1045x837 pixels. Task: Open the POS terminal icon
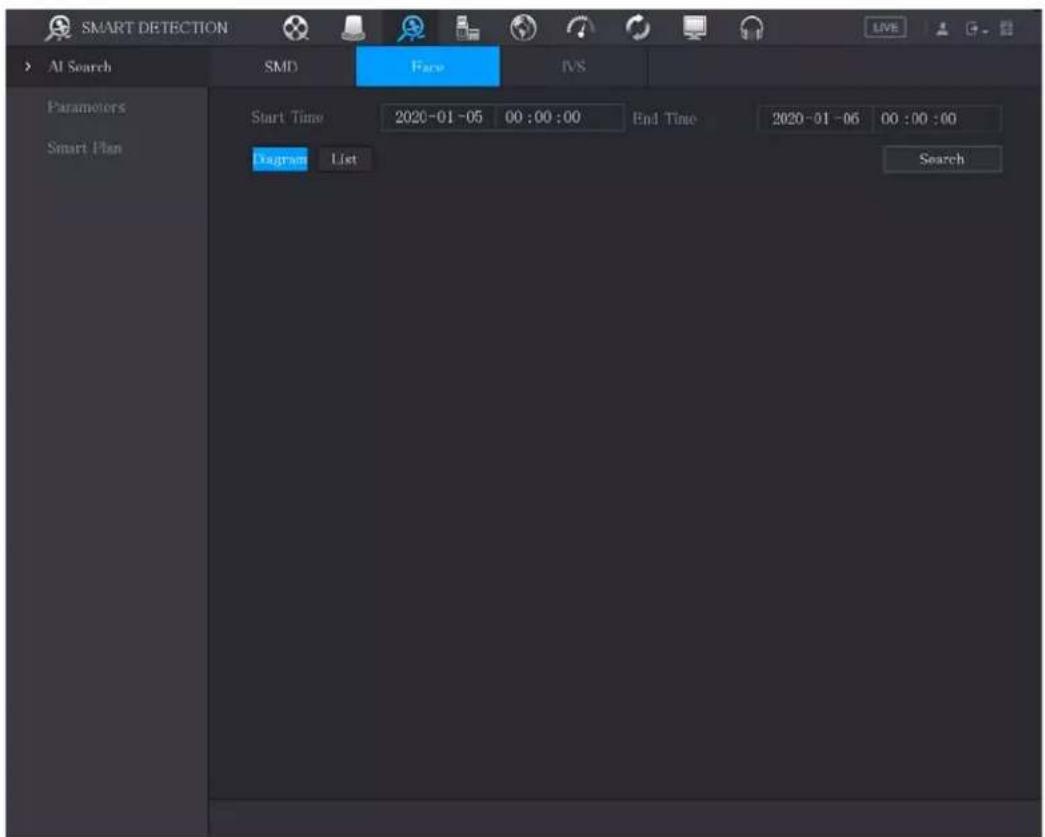pyautogui.click(x=467, y=28)
